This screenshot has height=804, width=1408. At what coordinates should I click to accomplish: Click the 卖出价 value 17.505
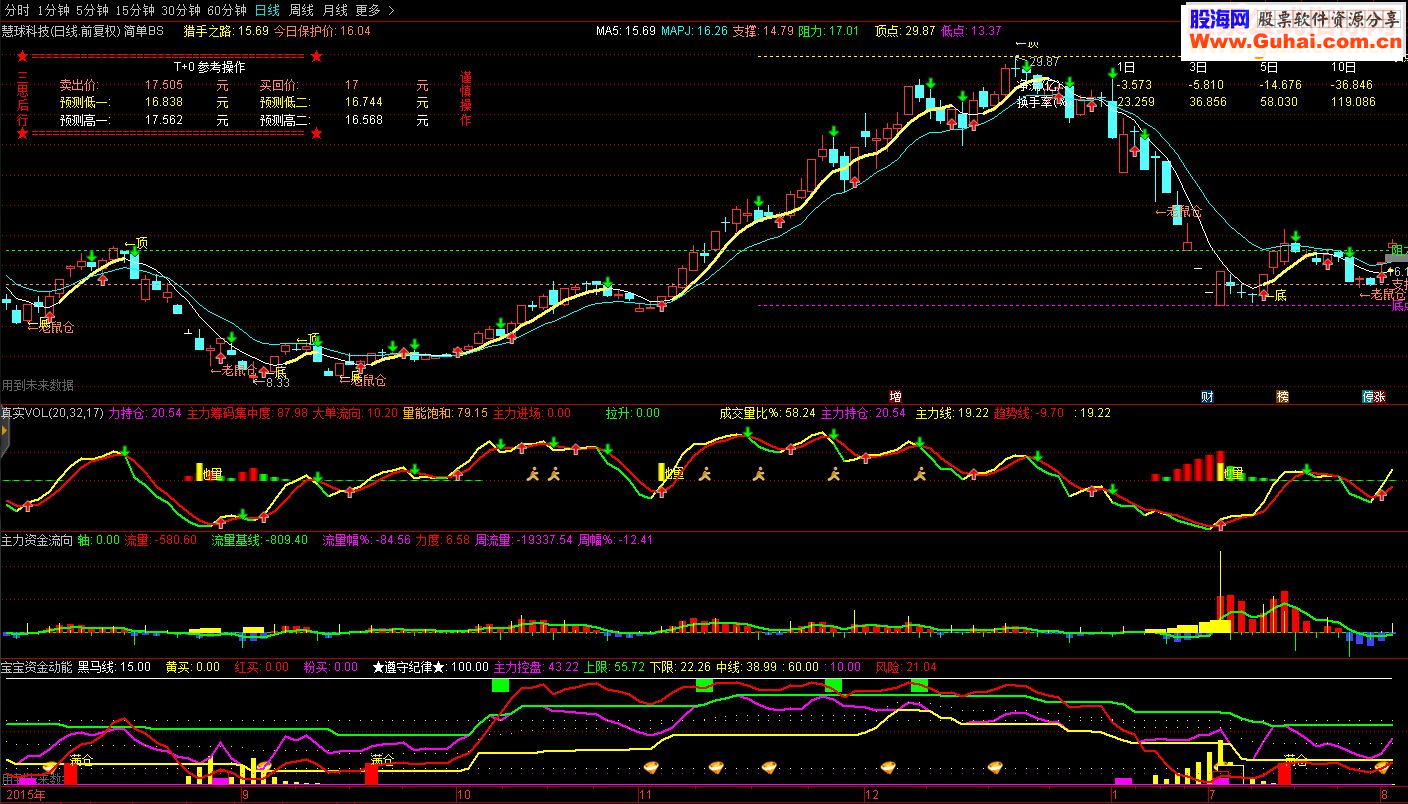click(x=163, y=86)
